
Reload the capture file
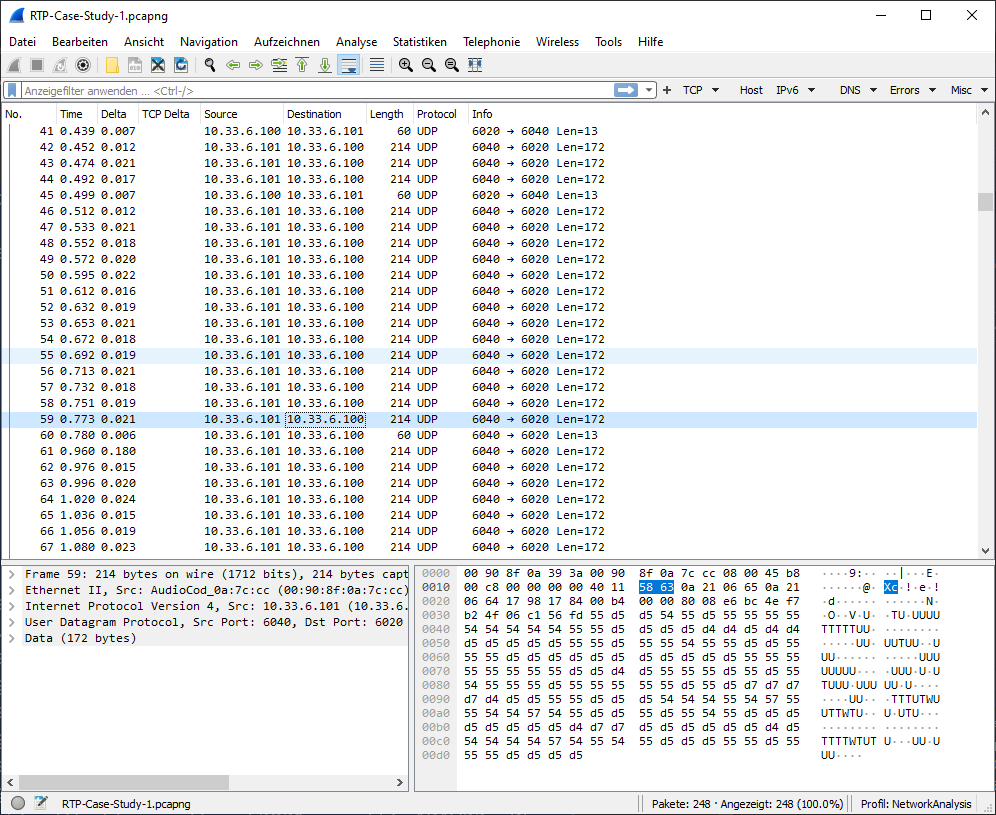click(181, 65)
